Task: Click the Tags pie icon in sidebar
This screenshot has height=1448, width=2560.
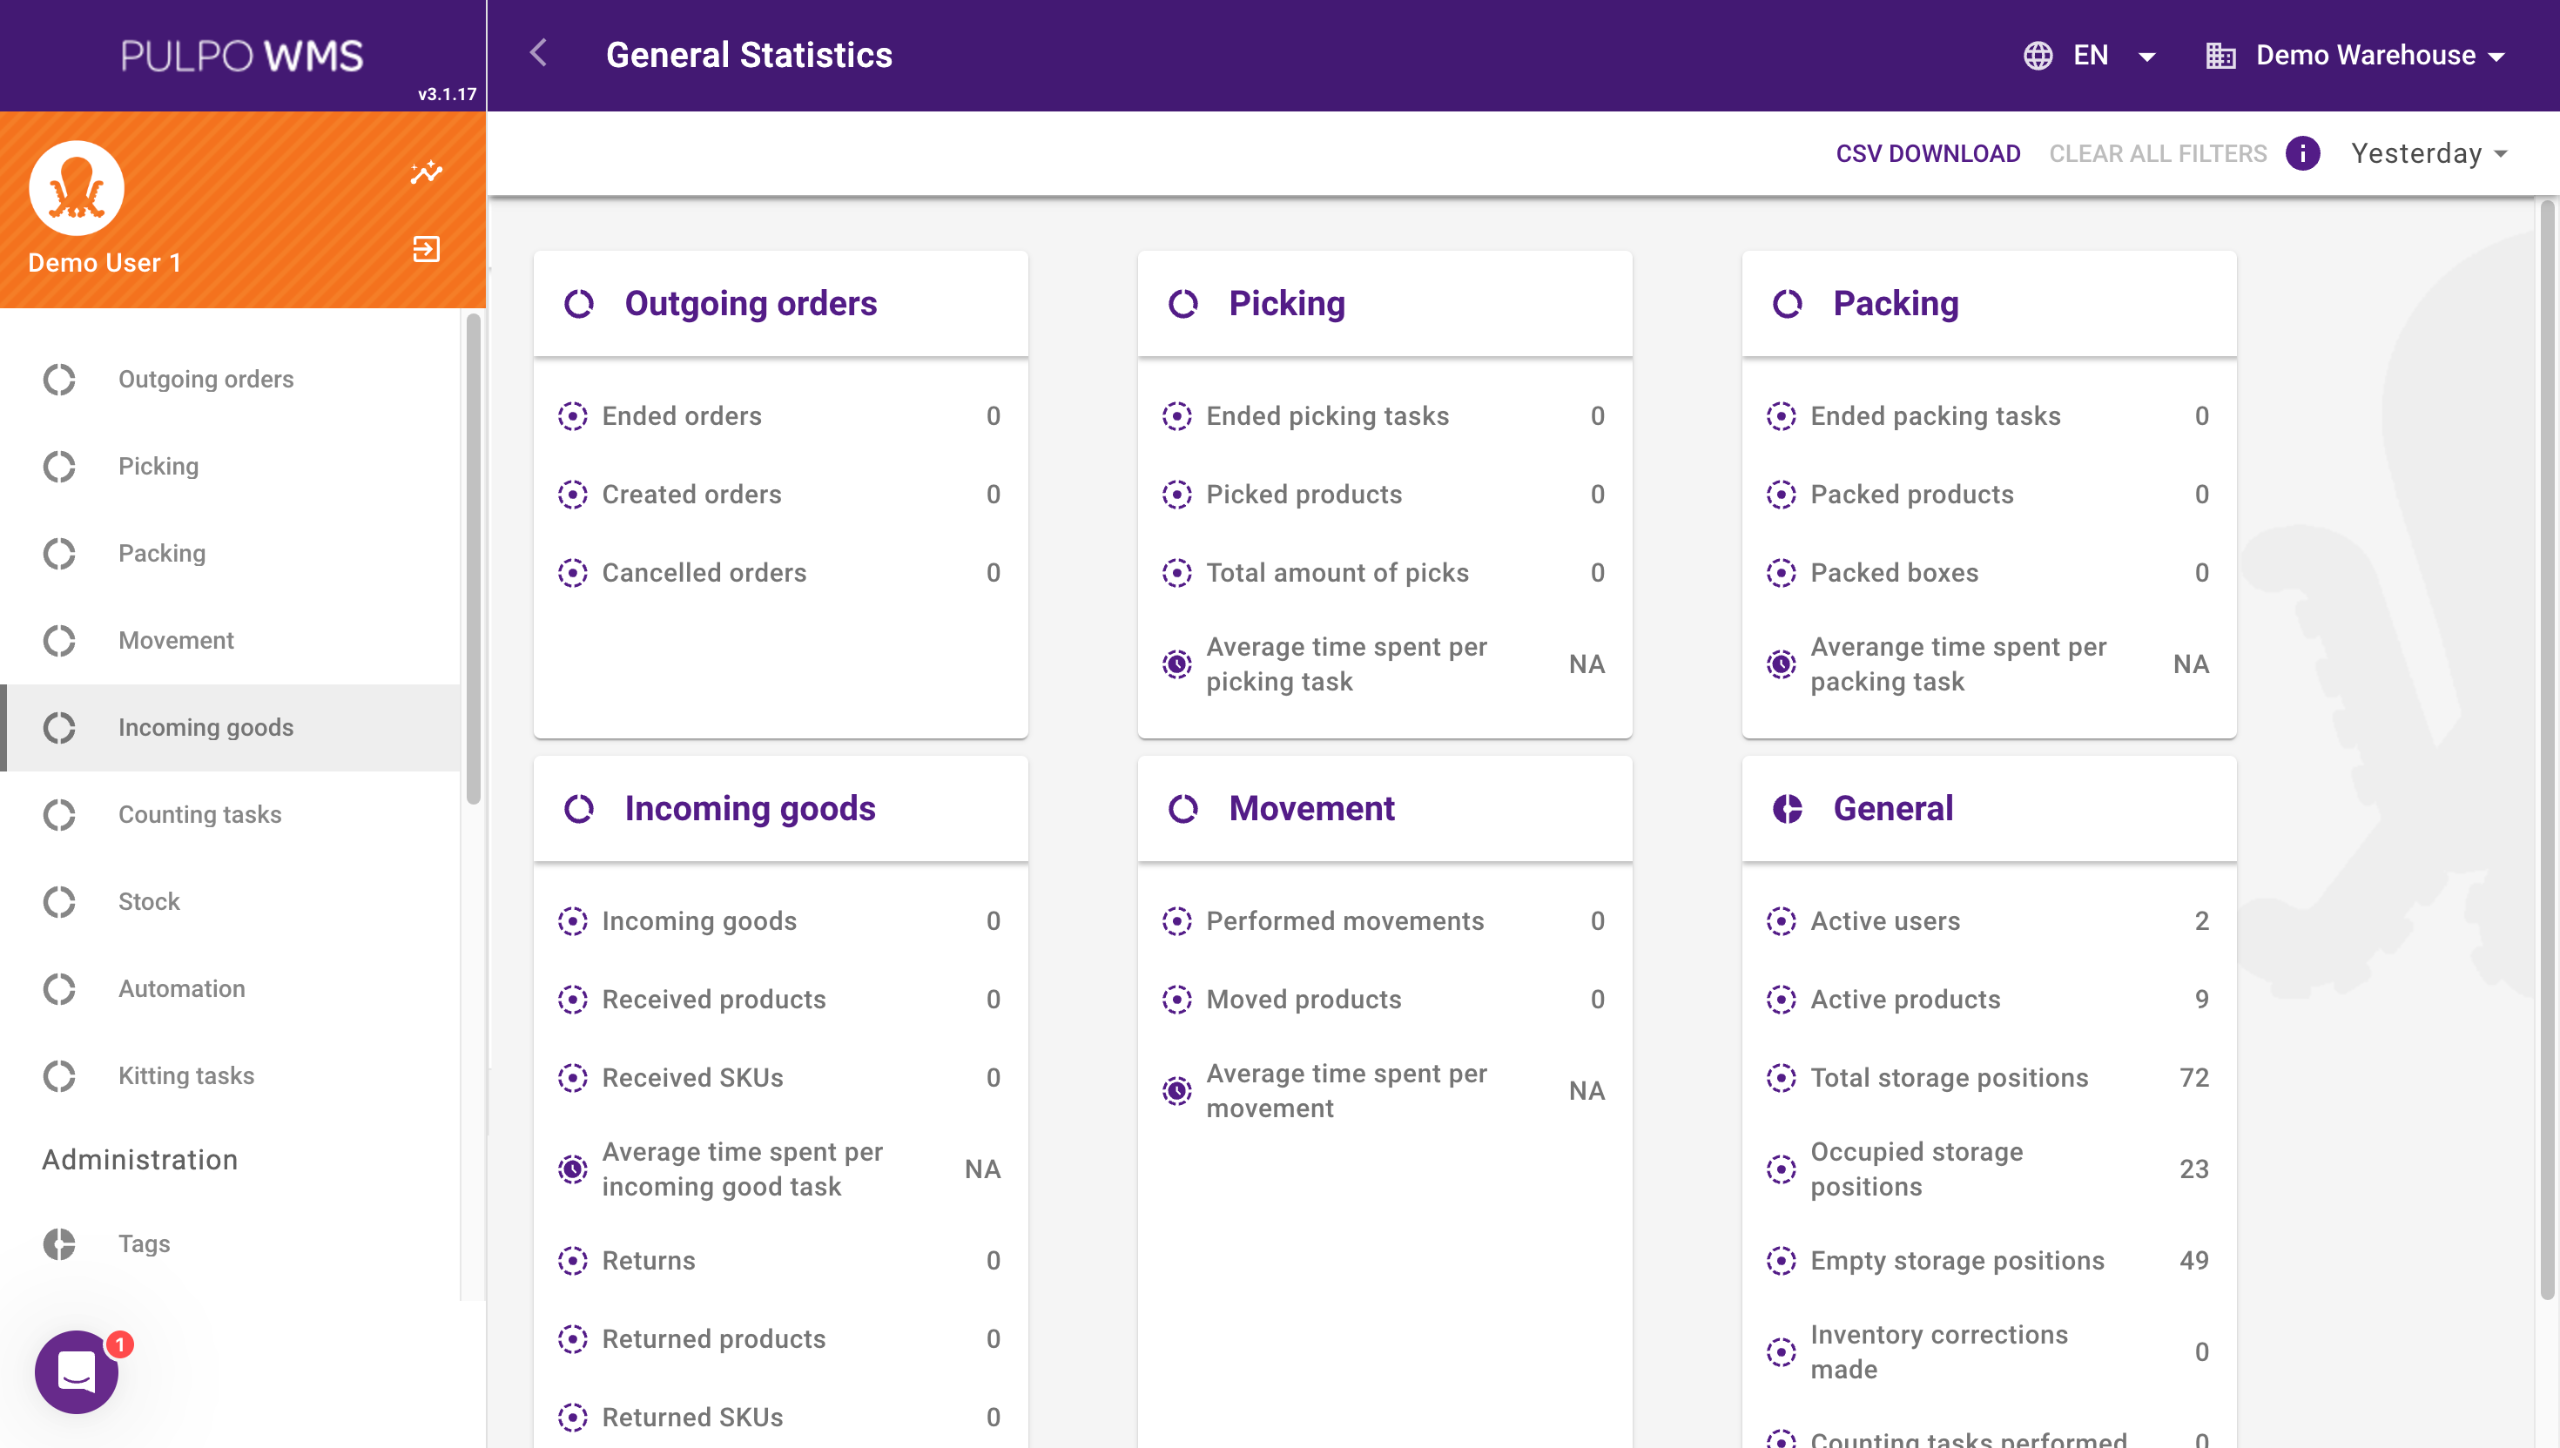Action: click(60, 1243)
